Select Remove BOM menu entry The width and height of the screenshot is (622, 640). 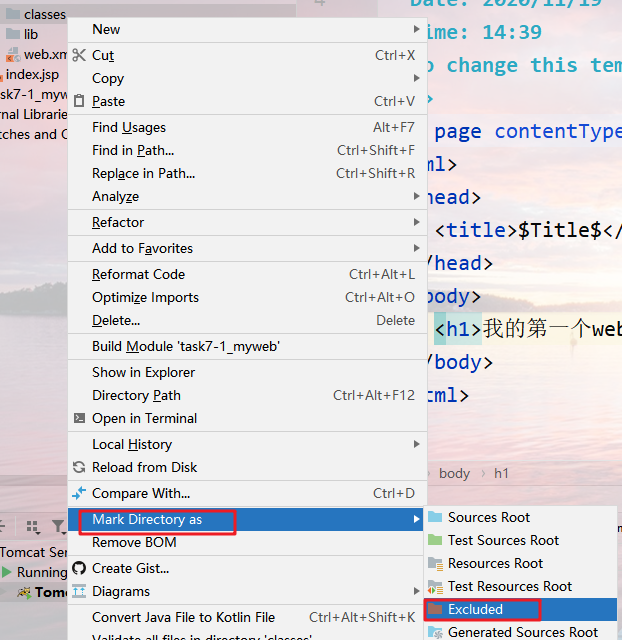click(x=247, y=542)
